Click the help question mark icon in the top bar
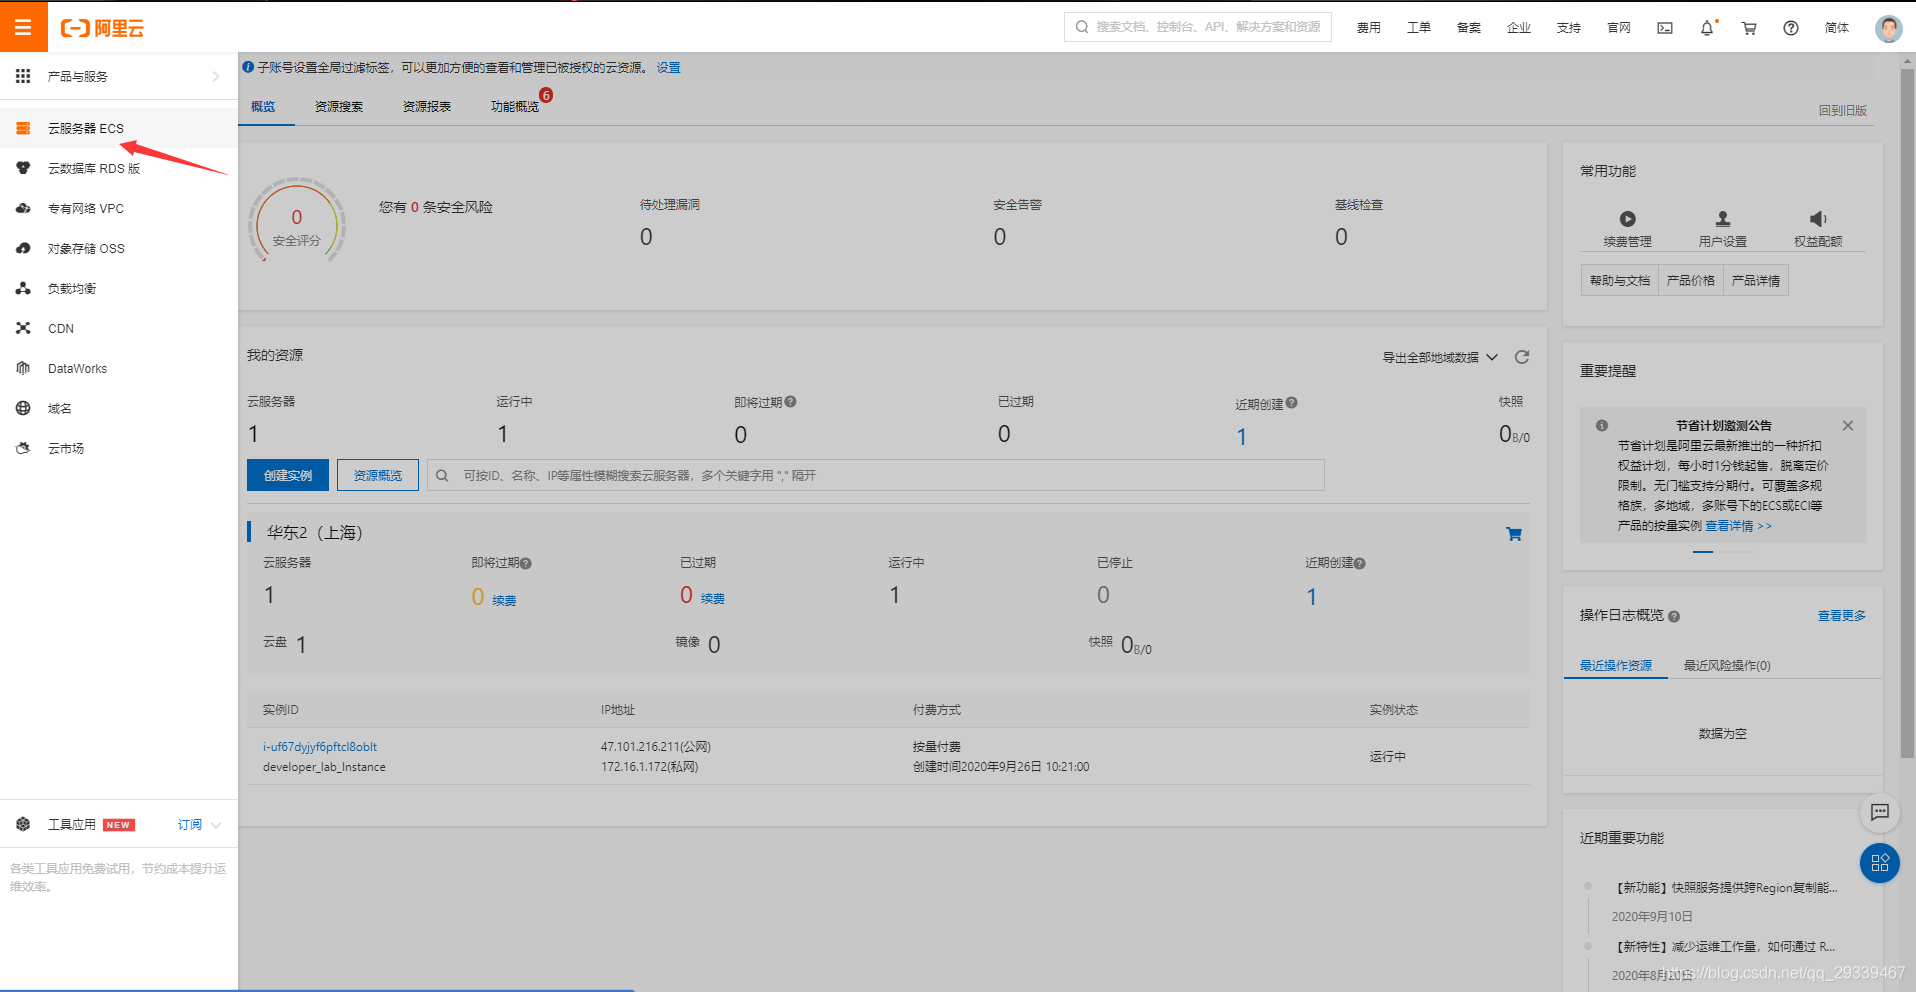1916x992 pixels. click(1791, 28)
